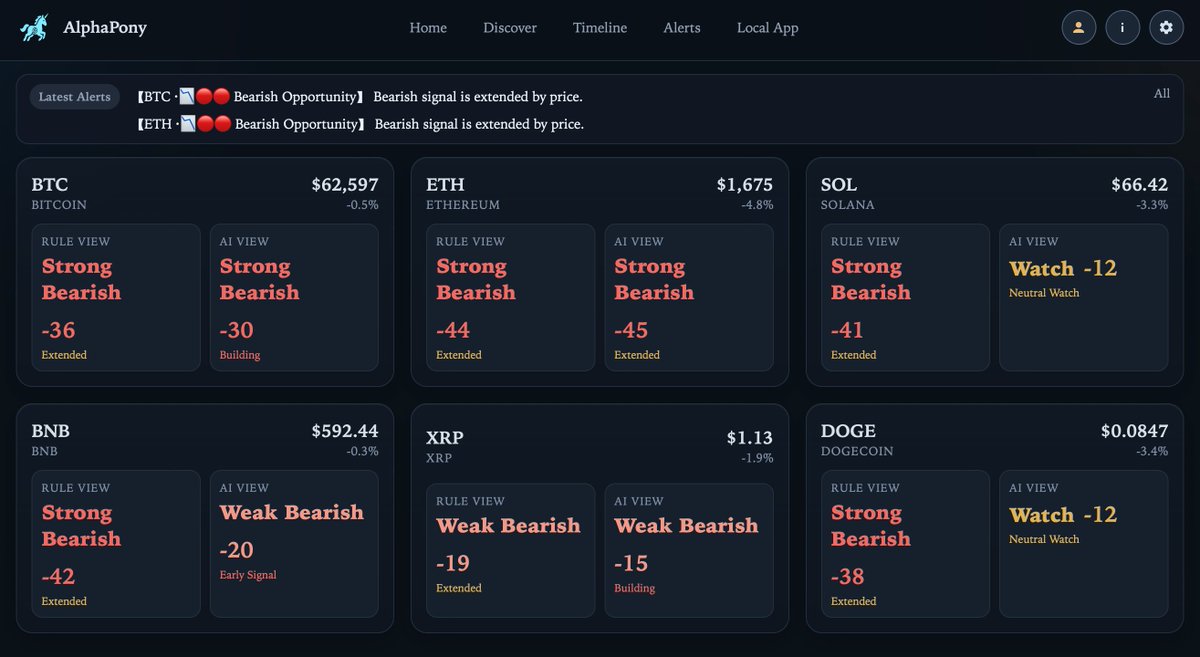Click the AlphaPony brand name
Image resolution: width=1200 pixels, height=657 pixels.
[105, 28]
